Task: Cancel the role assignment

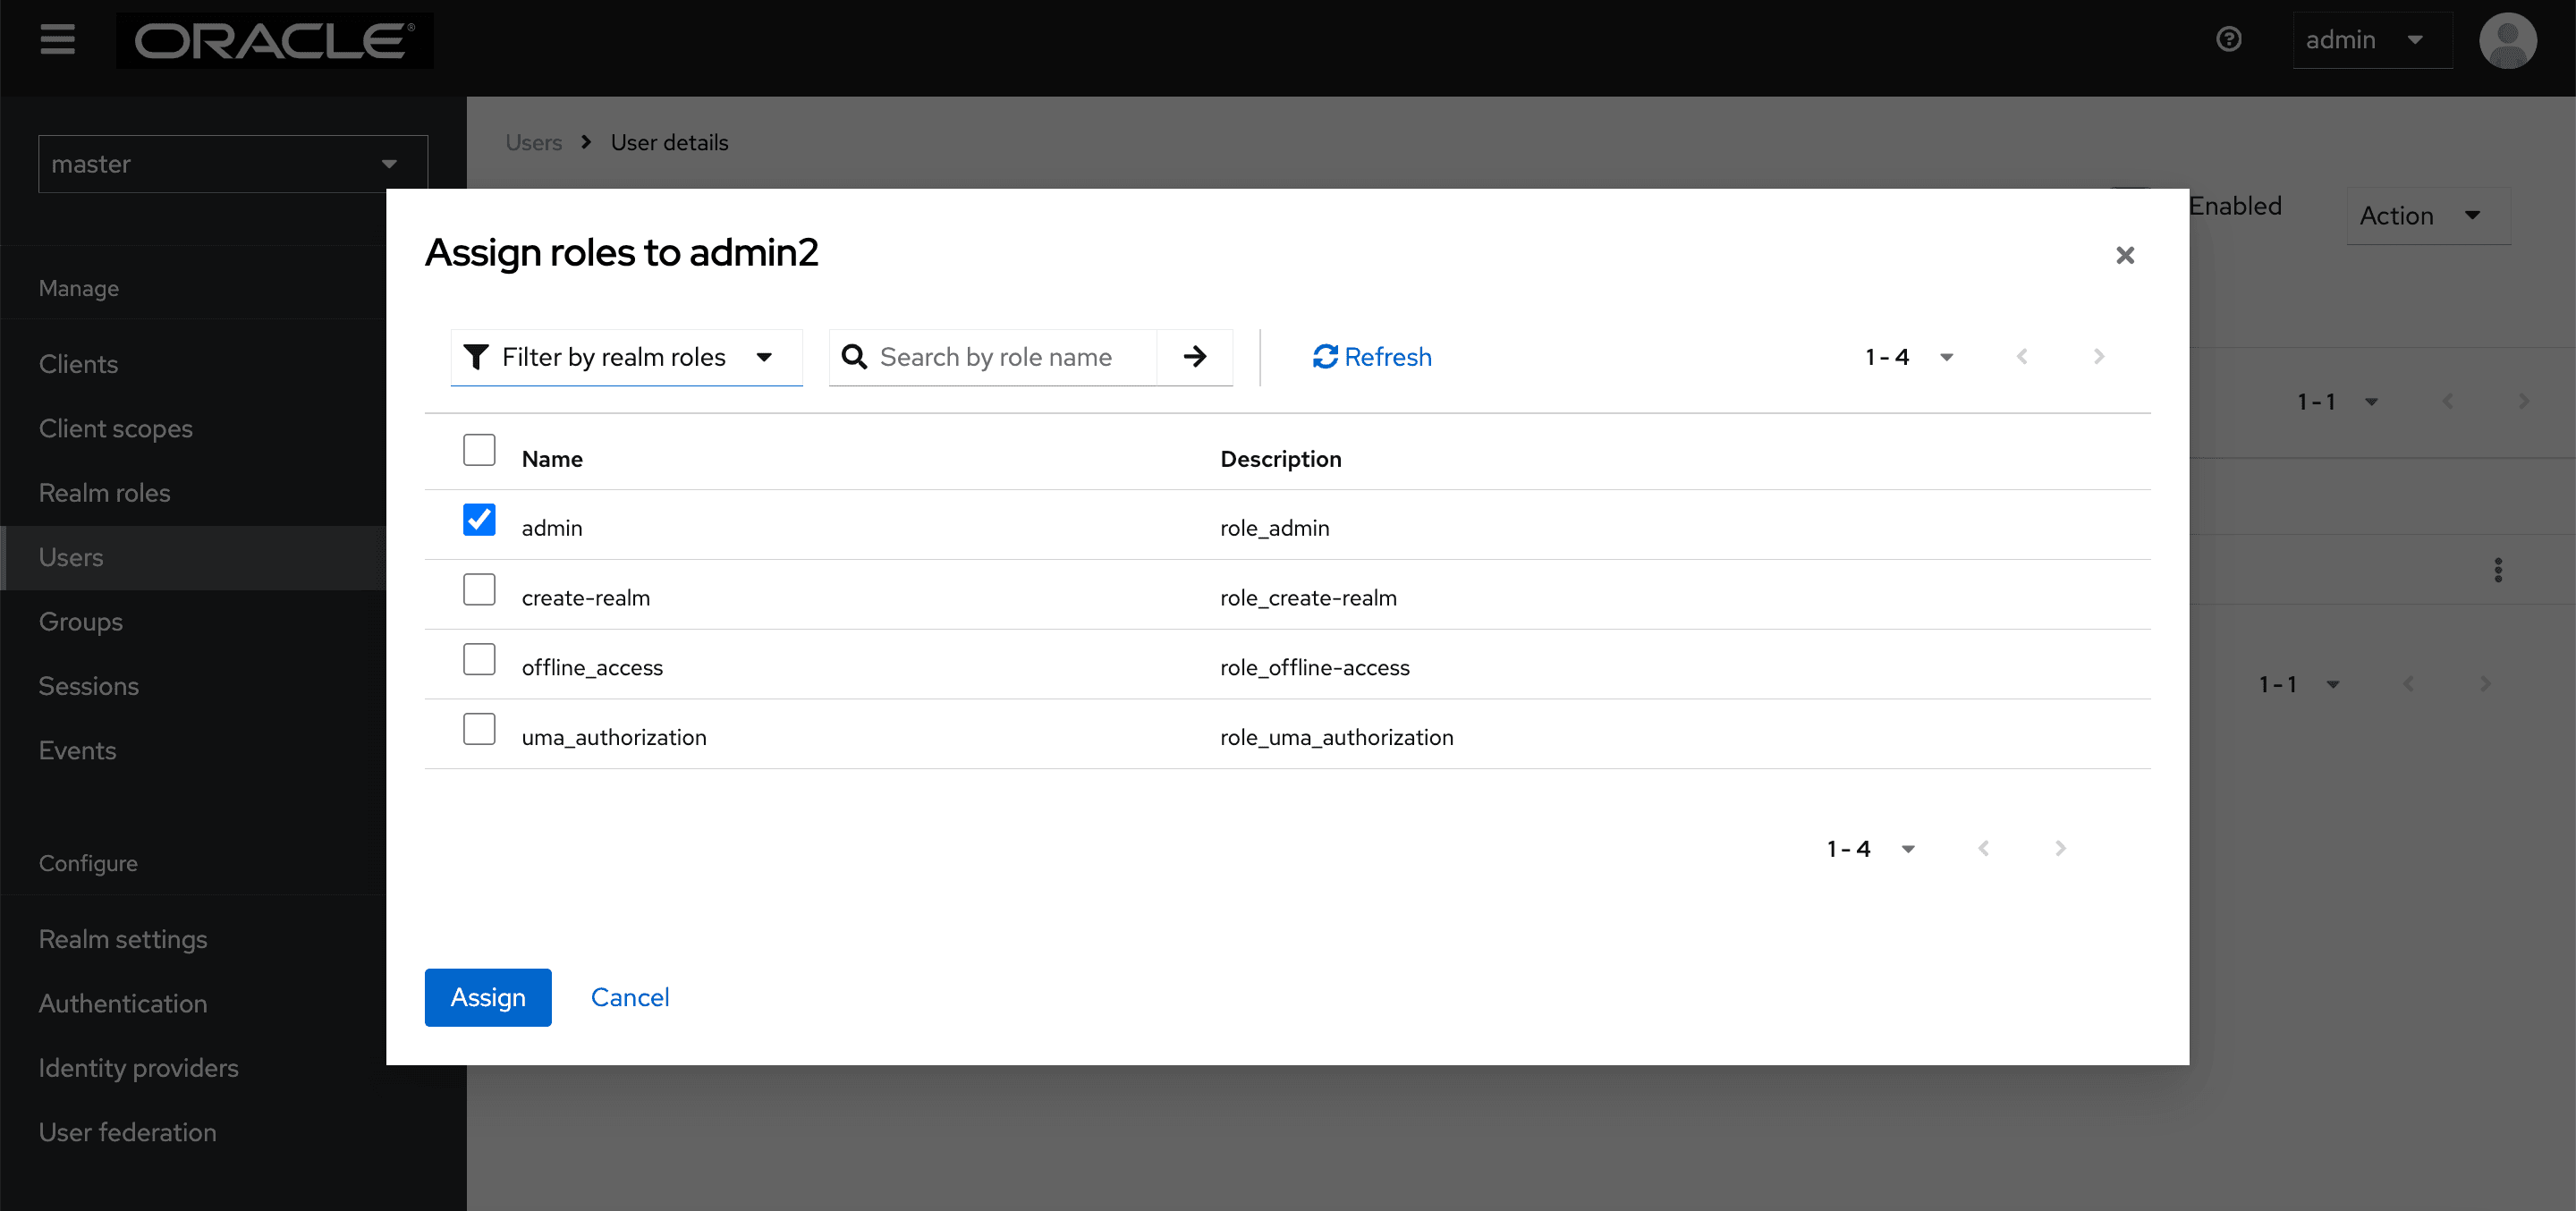Action: (x=629, y=997)
